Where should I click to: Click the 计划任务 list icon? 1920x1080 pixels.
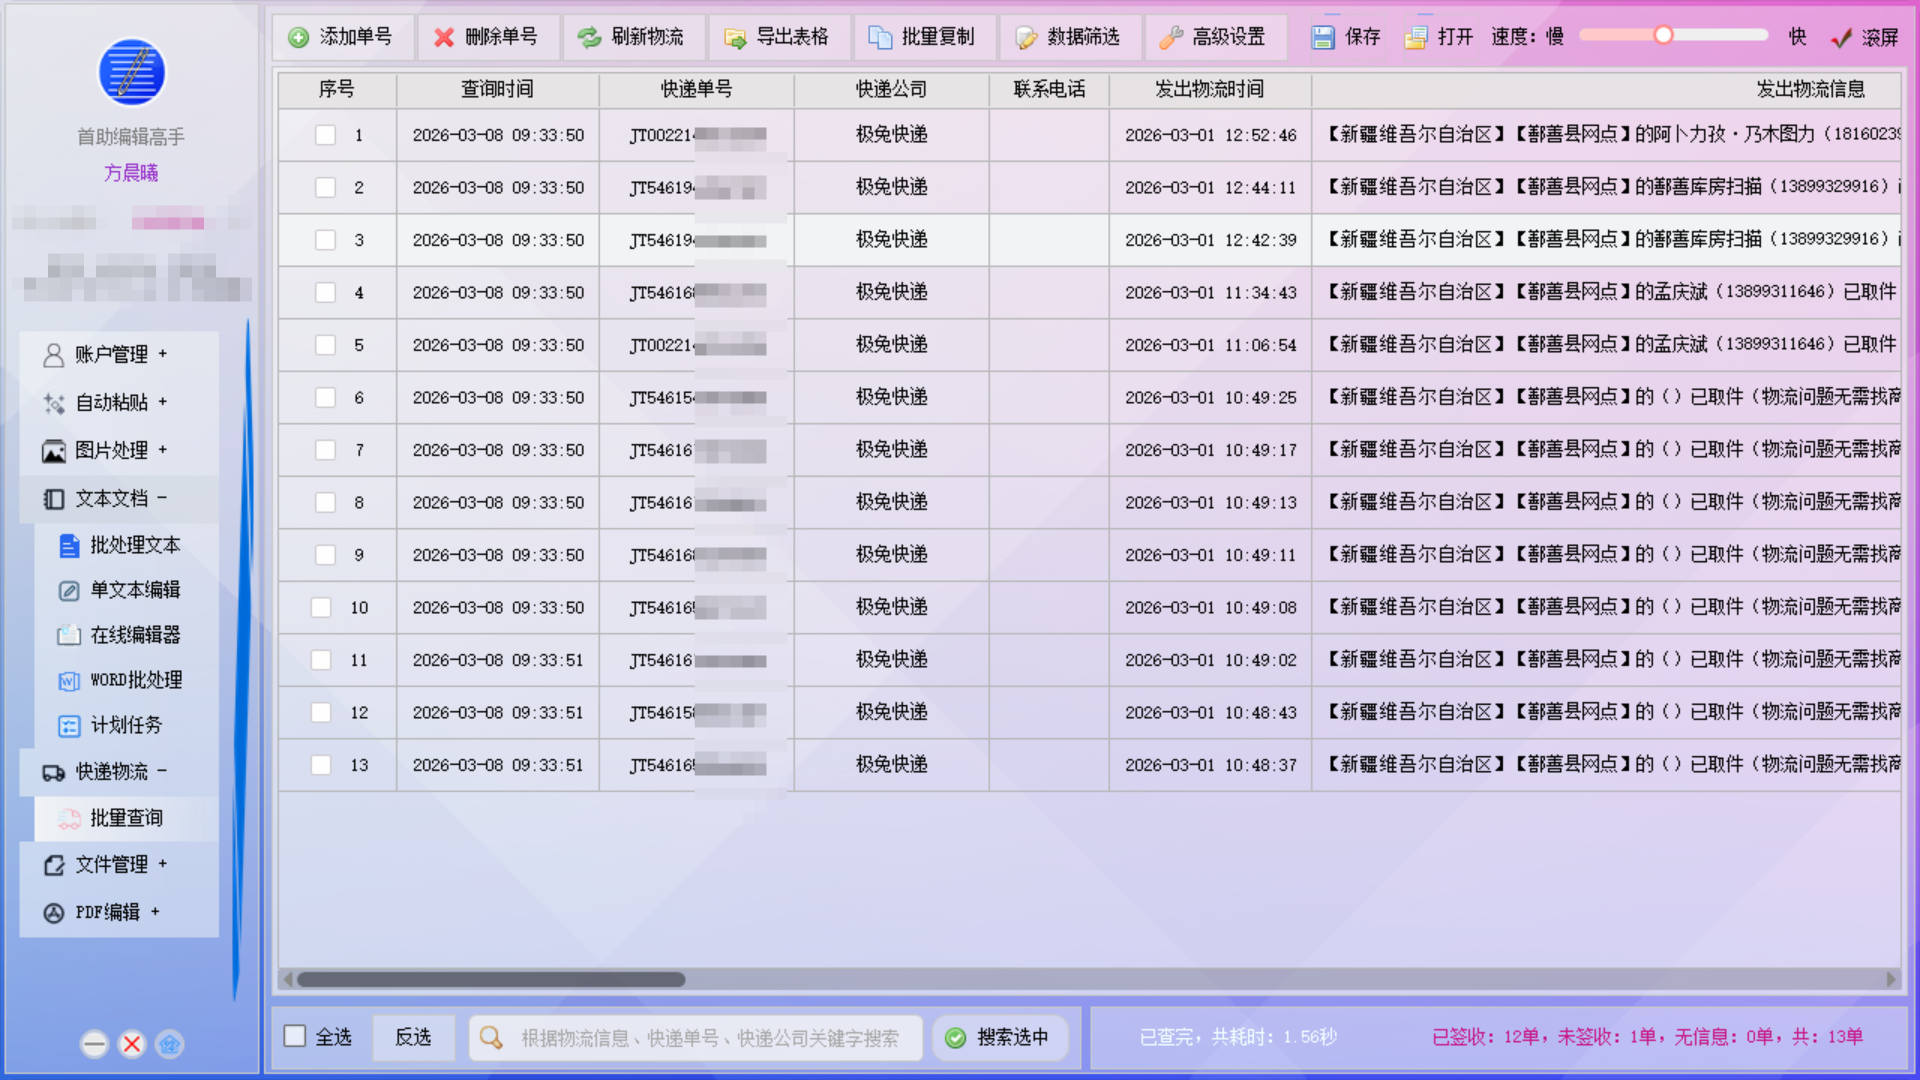point(69,726)
